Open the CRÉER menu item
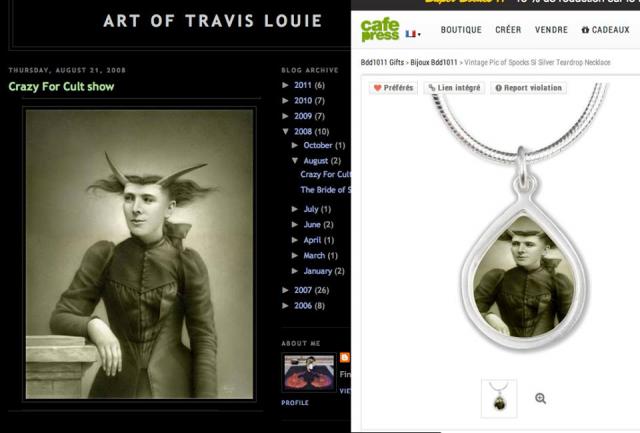This screenshot has height=433, width=640. [508, 30]
